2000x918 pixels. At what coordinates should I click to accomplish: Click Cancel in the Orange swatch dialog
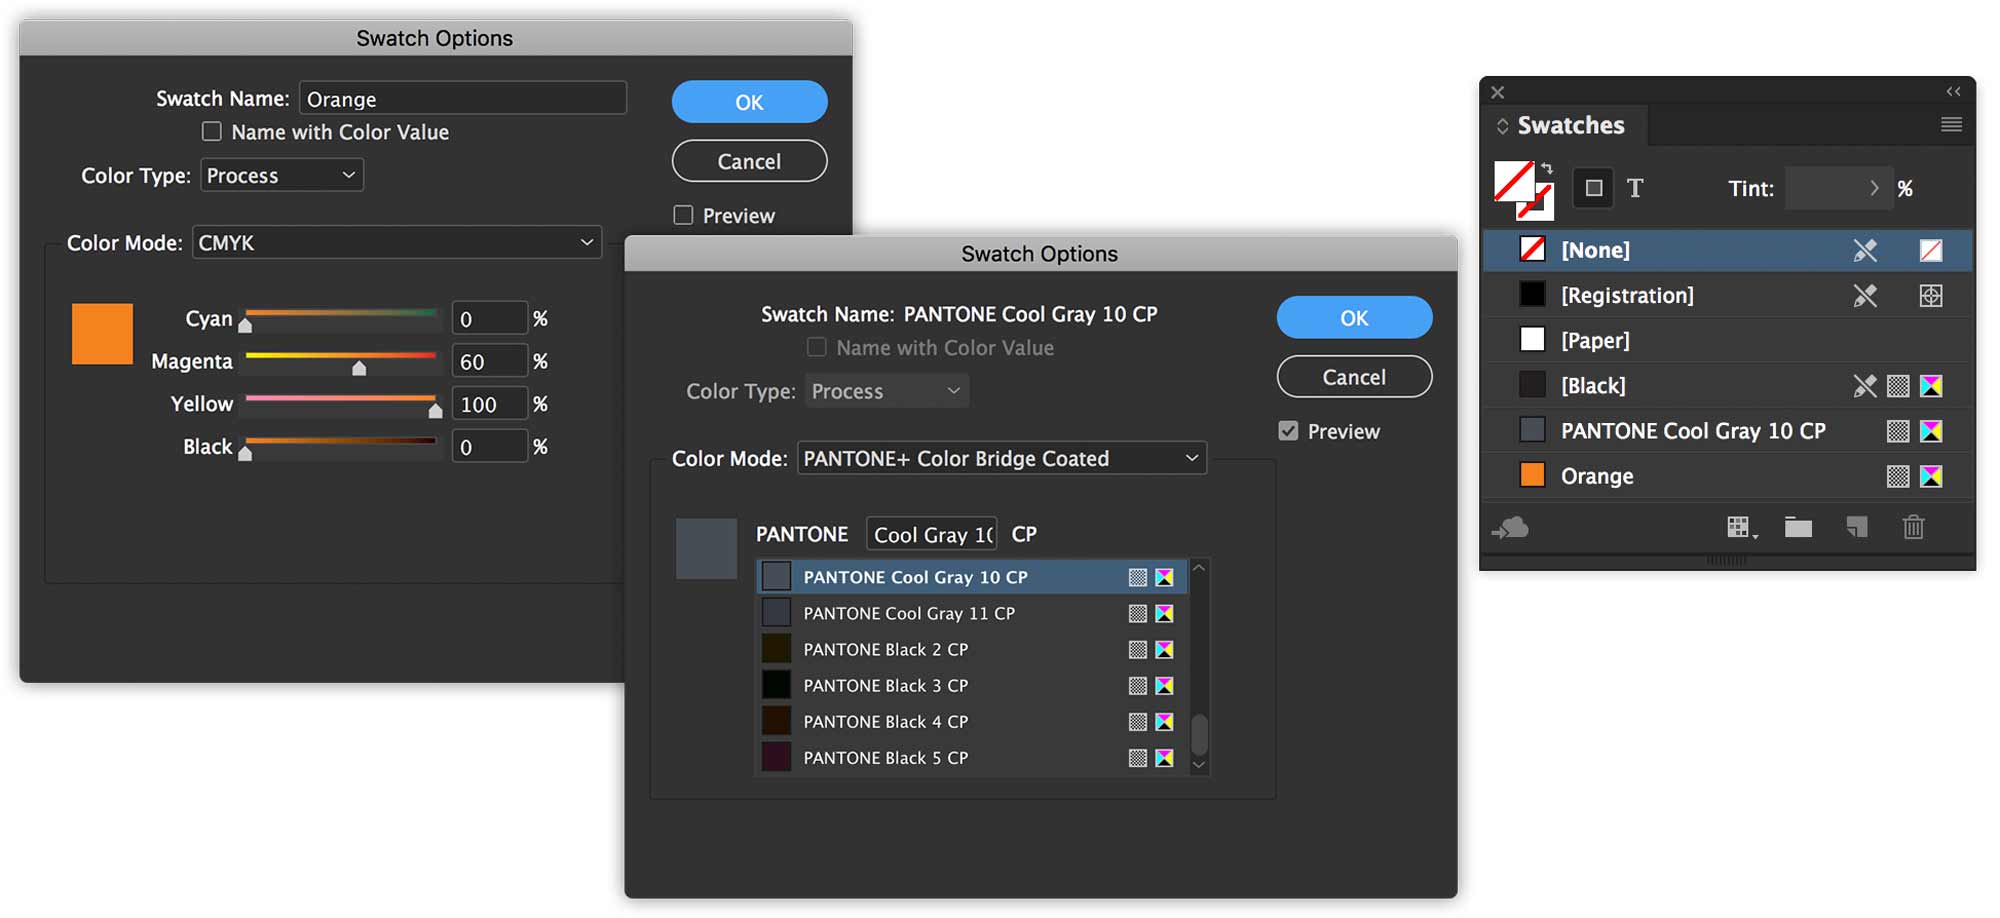[749, 161]
